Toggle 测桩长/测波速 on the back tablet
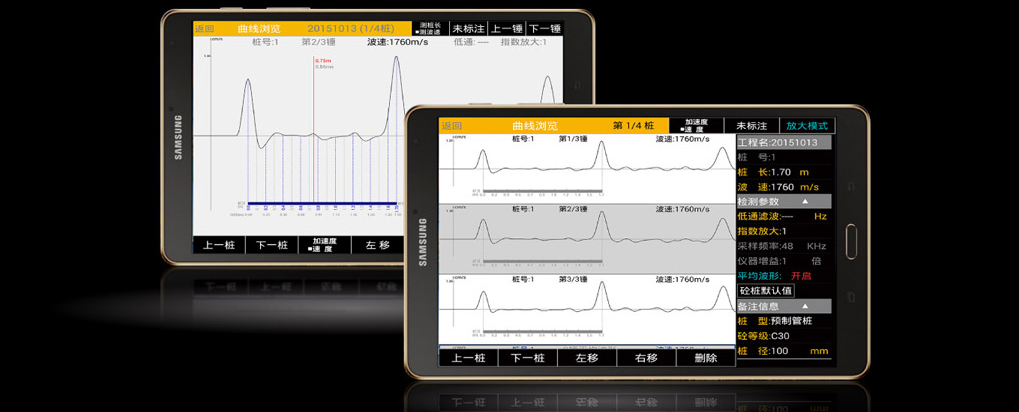Image resolution: width=1019 pixels, height=412 pixels. pos(431,28)
